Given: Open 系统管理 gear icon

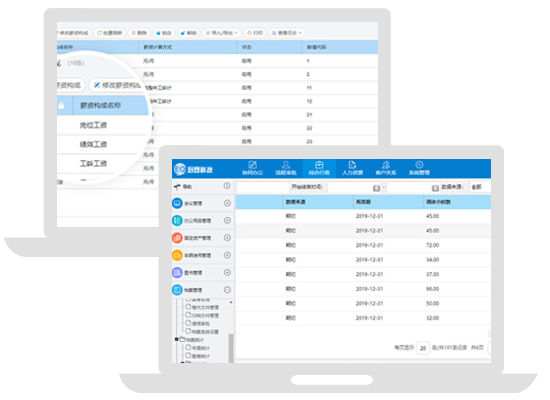Looking at the screenshot, I should tap(419, 165).
